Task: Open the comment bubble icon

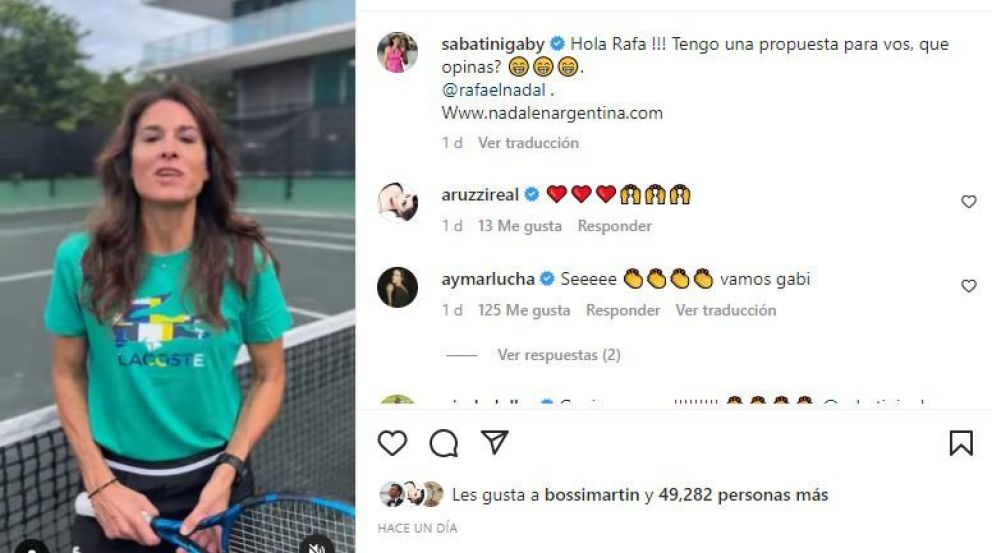Action: coord(443,443)
